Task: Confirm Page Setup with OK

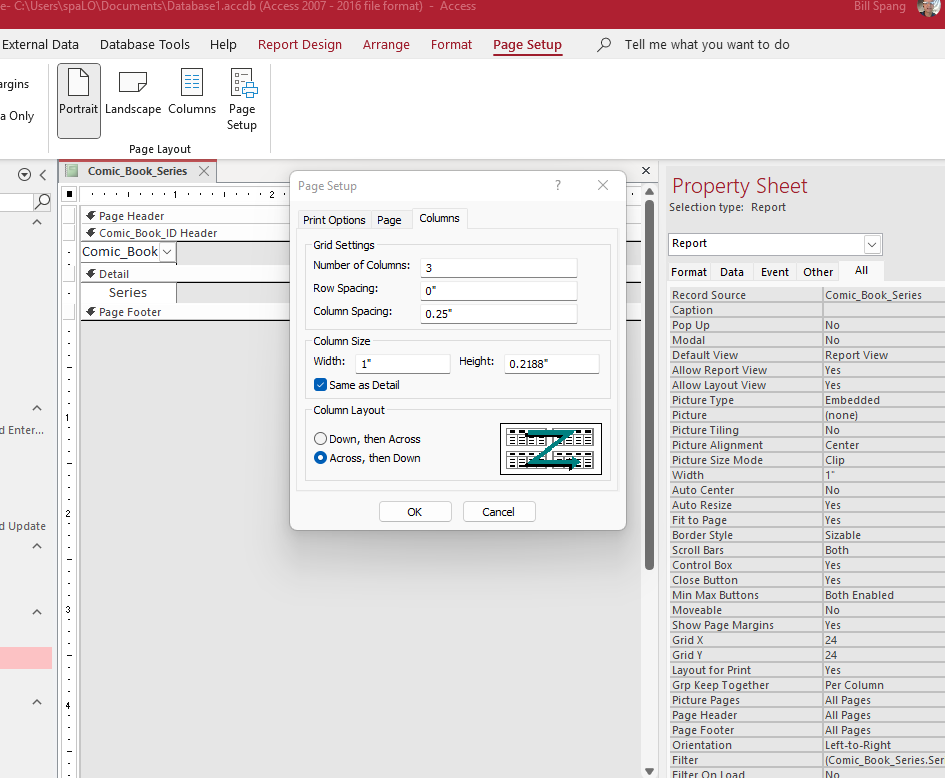Action: pyautogui.click(x=415, y=512)
